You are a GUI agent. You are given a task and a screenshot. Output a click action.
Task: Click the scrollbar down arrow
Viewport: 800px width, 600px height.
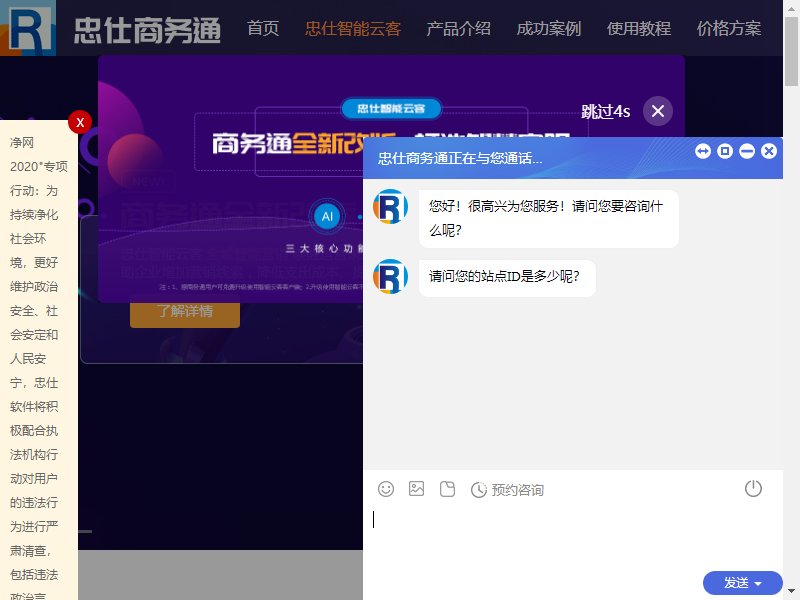click(x=791, y=592)
